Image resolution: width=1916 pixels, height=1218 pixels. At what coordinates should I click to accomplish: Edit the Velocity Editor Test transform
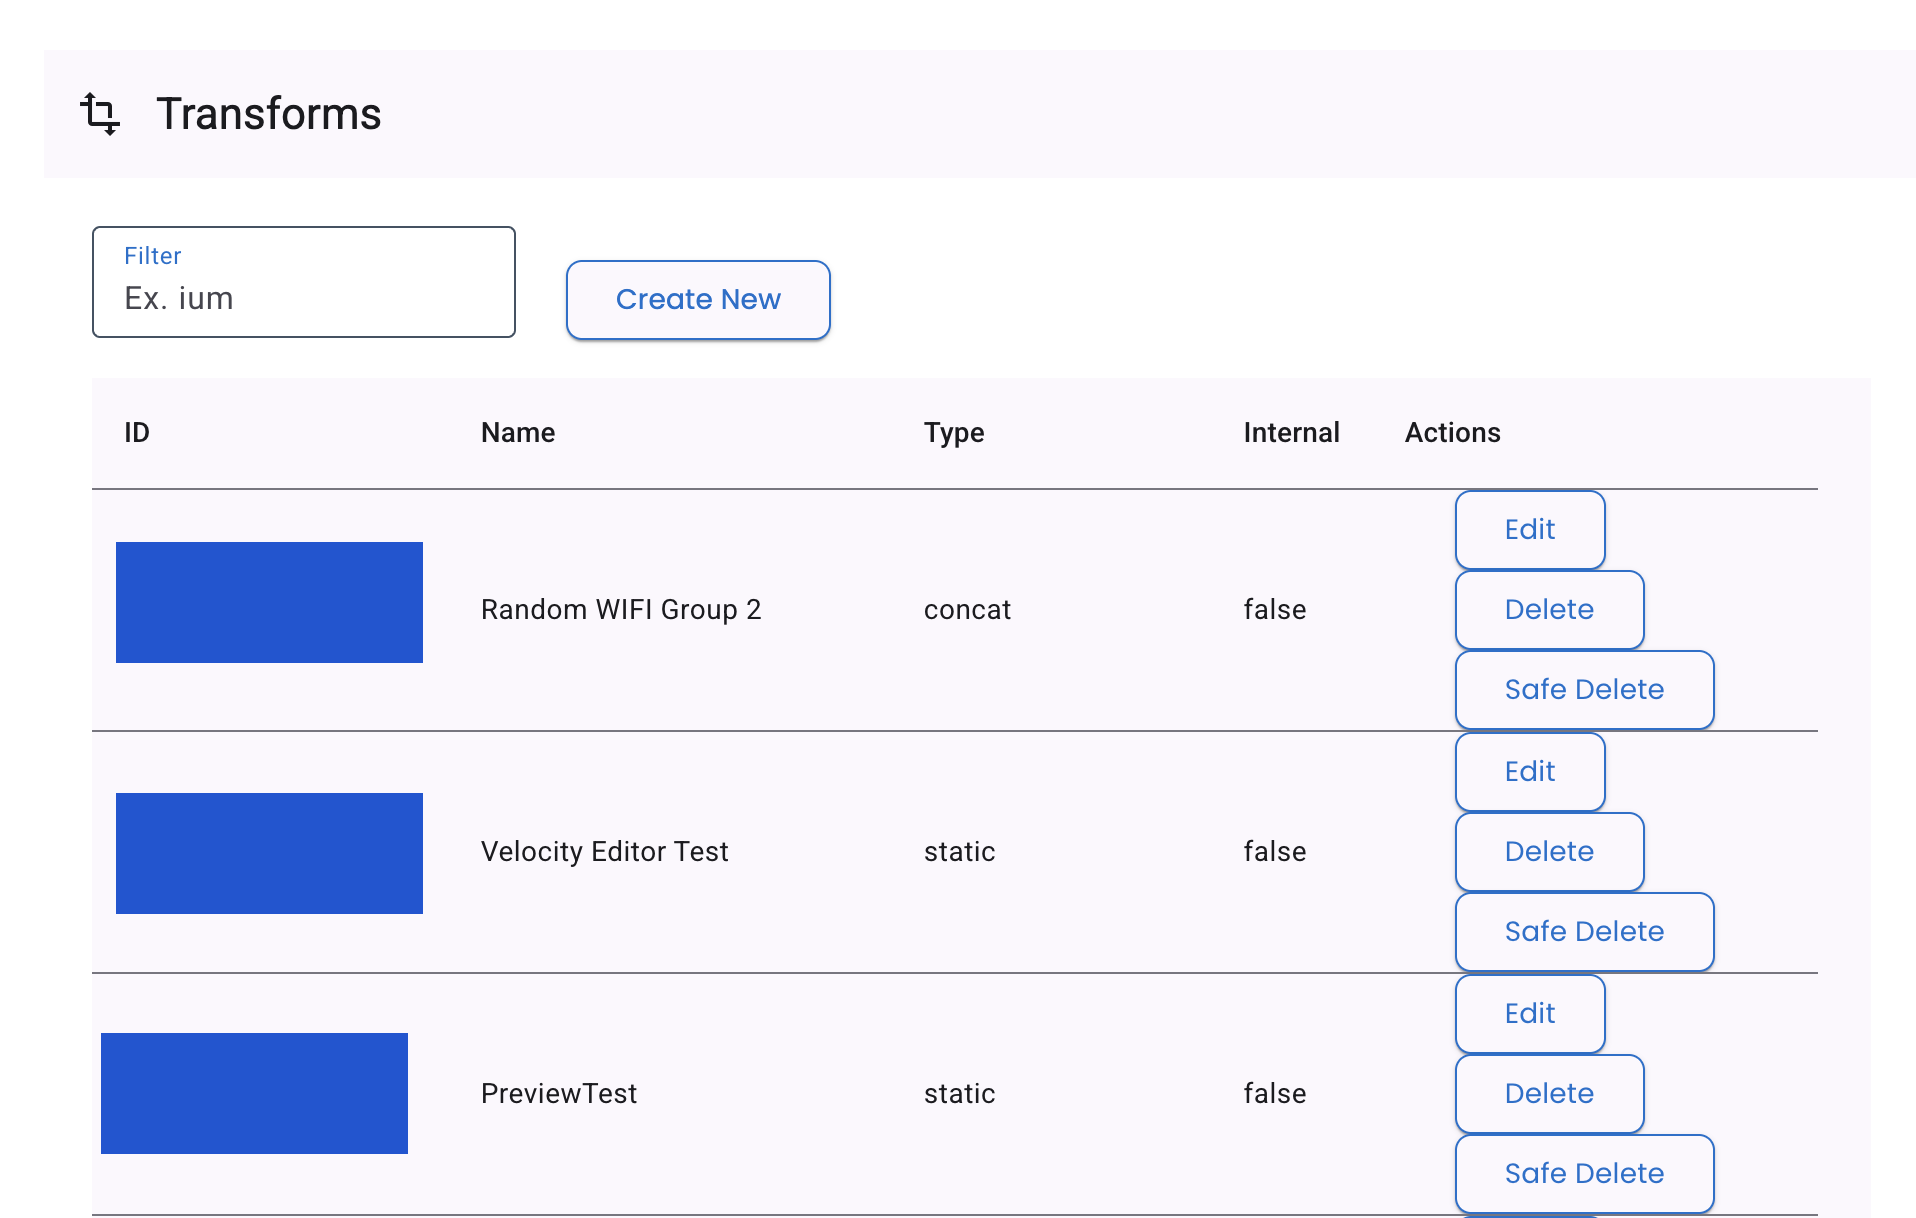1529,772
